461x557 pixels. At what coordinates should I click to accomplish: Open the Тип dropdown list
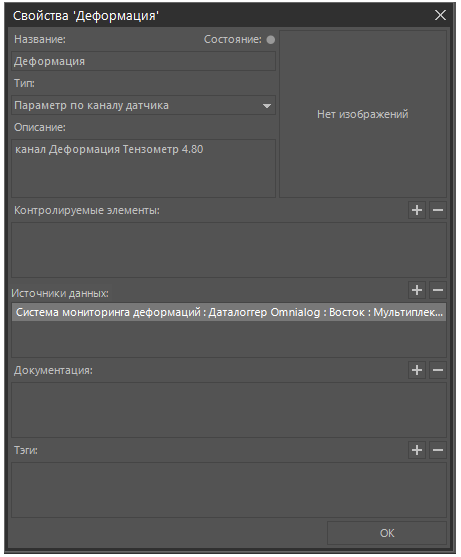(x=143, y=105)
